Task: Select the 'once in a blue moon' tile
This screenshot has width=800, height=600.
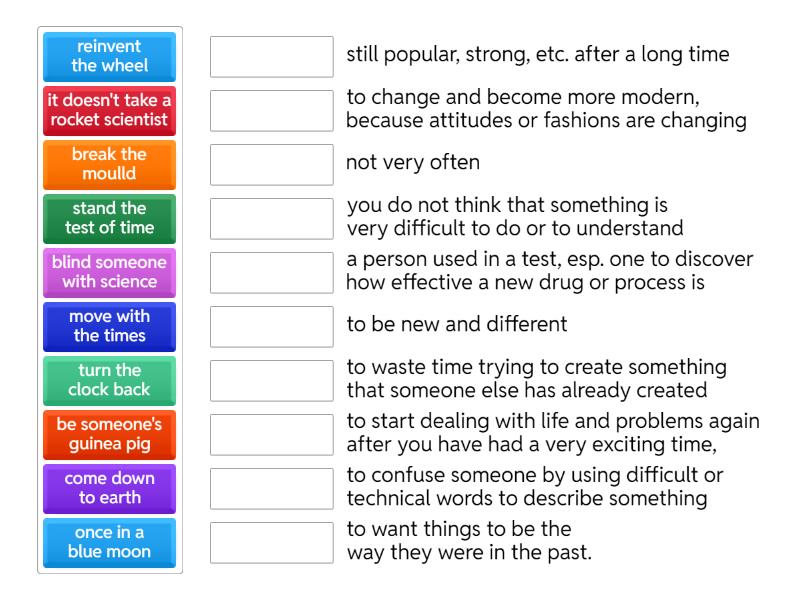Action: (110, 543)
